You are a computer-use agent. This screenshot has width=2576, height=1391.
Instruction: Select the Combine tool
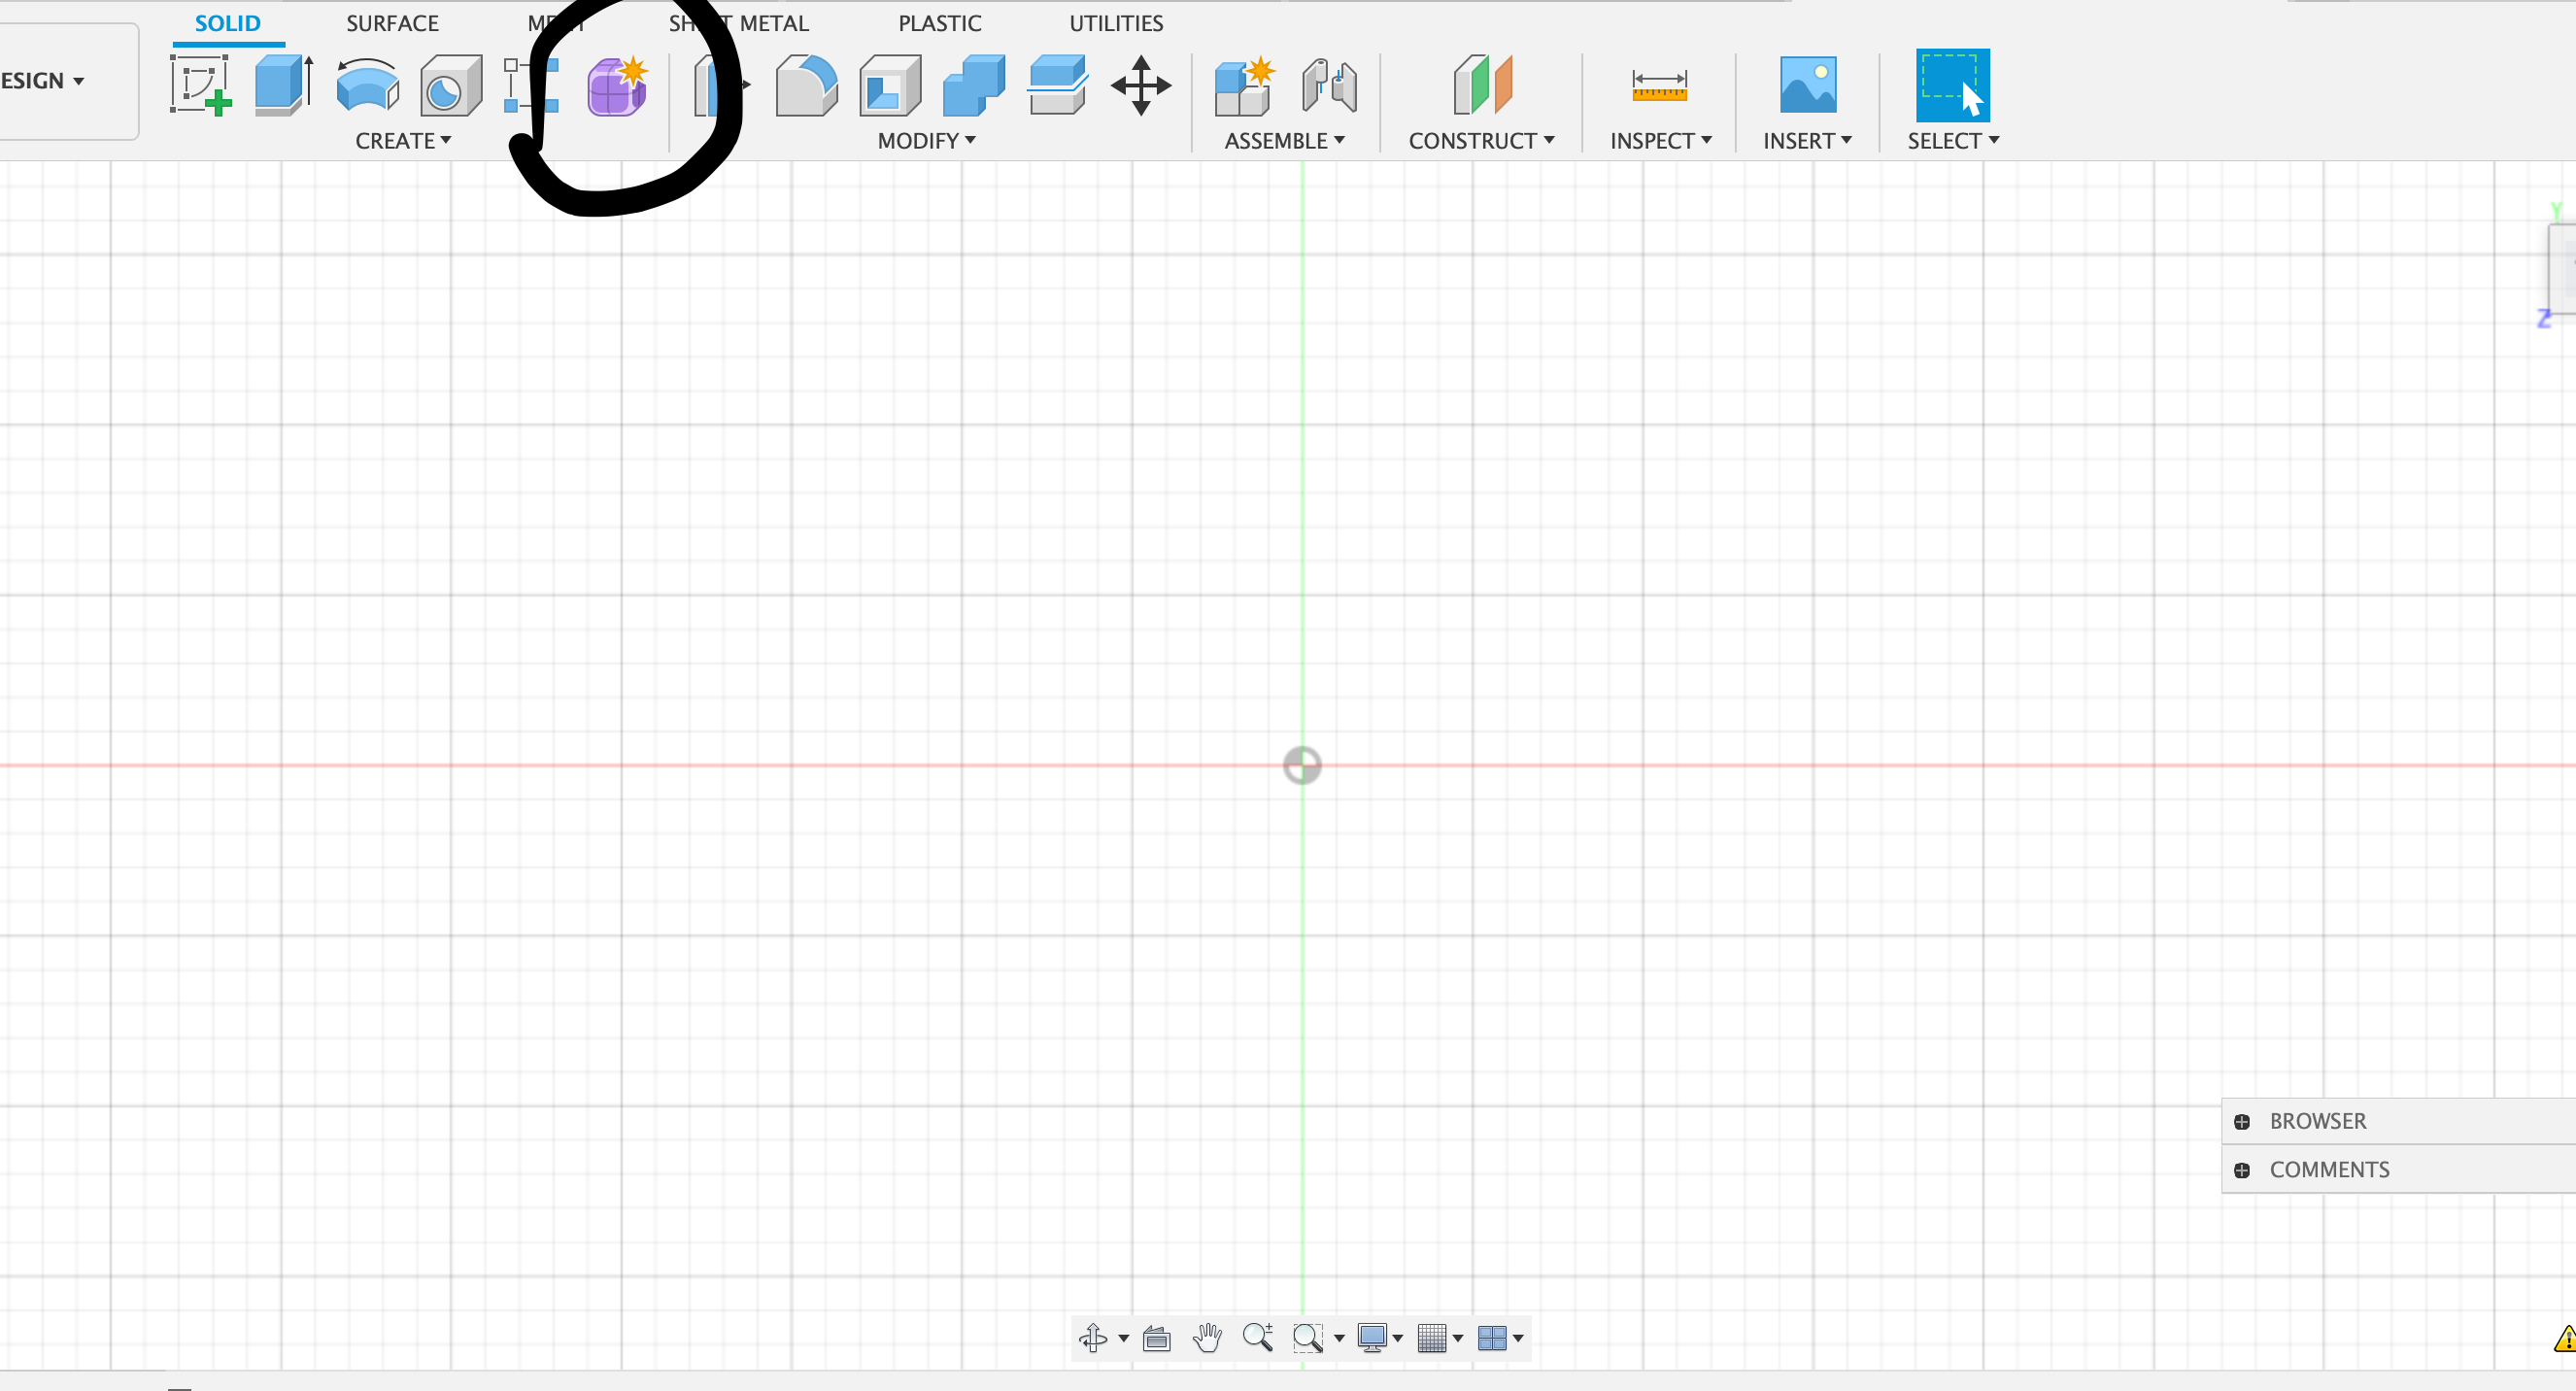tap(973, 85)
